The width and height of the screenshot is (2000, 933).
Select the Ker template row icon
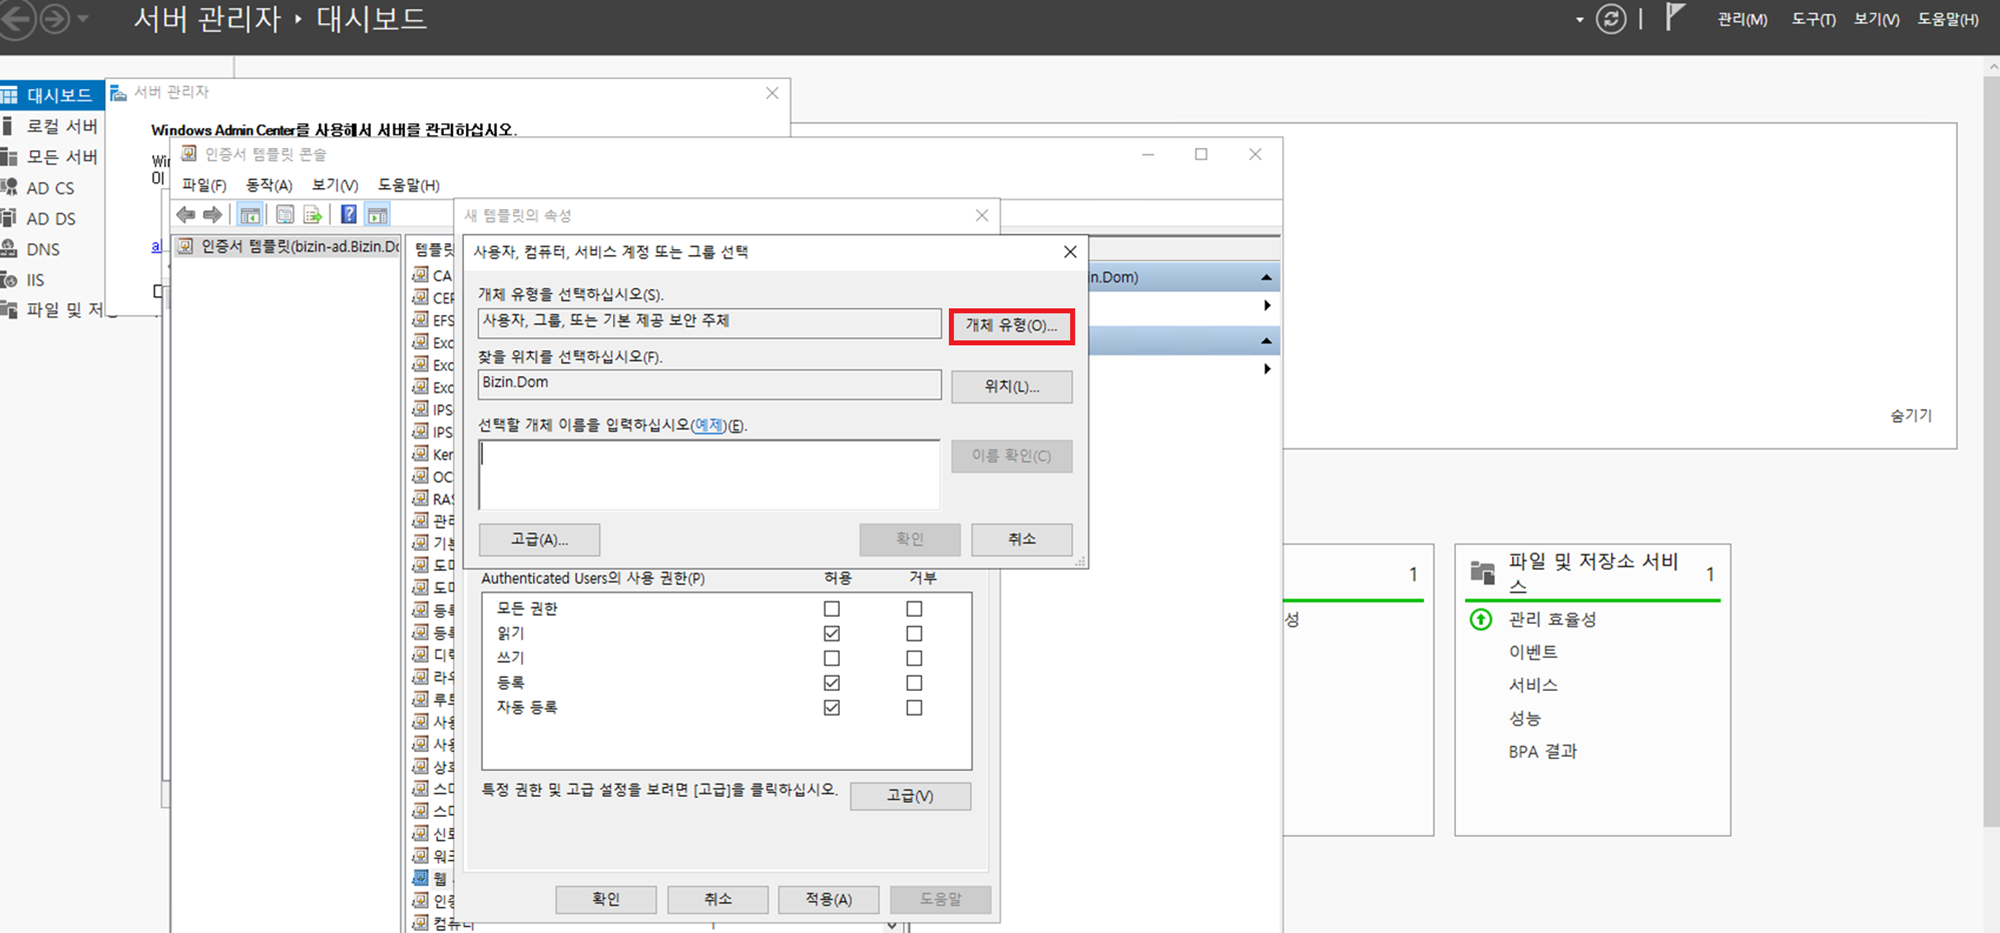click(421, 454)
